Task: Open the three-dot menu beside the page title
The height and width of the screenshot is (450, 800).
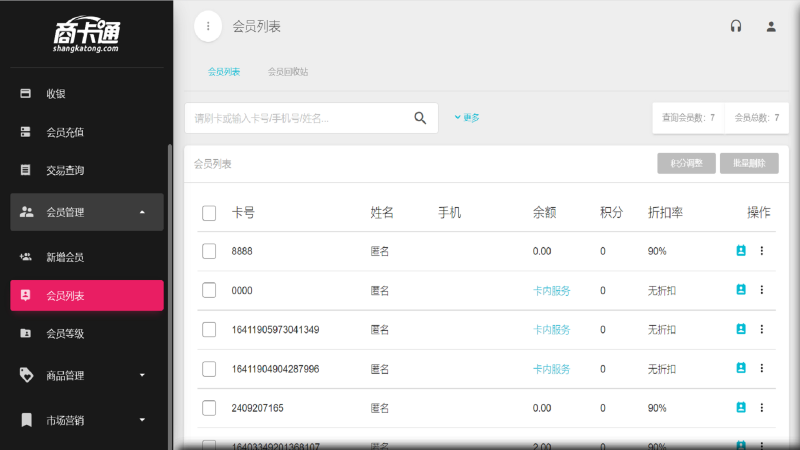Action: (208, 26)
